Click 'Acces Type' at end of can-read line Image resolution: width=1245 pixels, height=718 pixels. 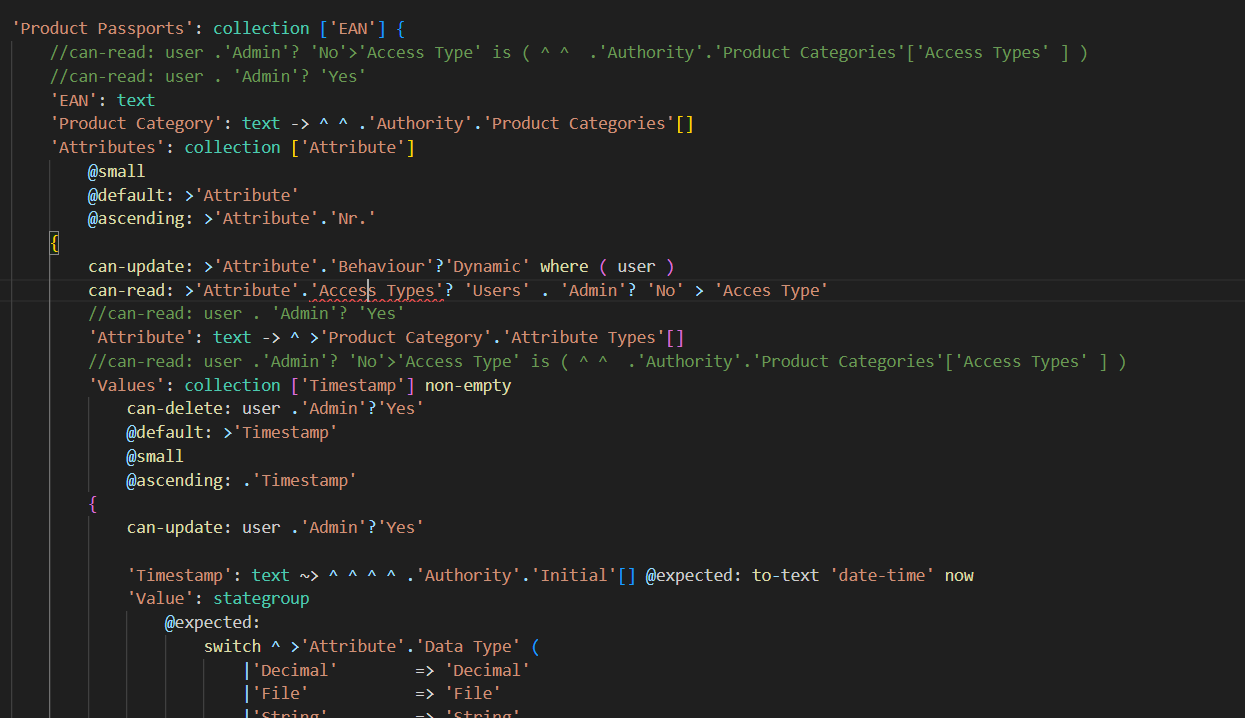coord(771,290)
